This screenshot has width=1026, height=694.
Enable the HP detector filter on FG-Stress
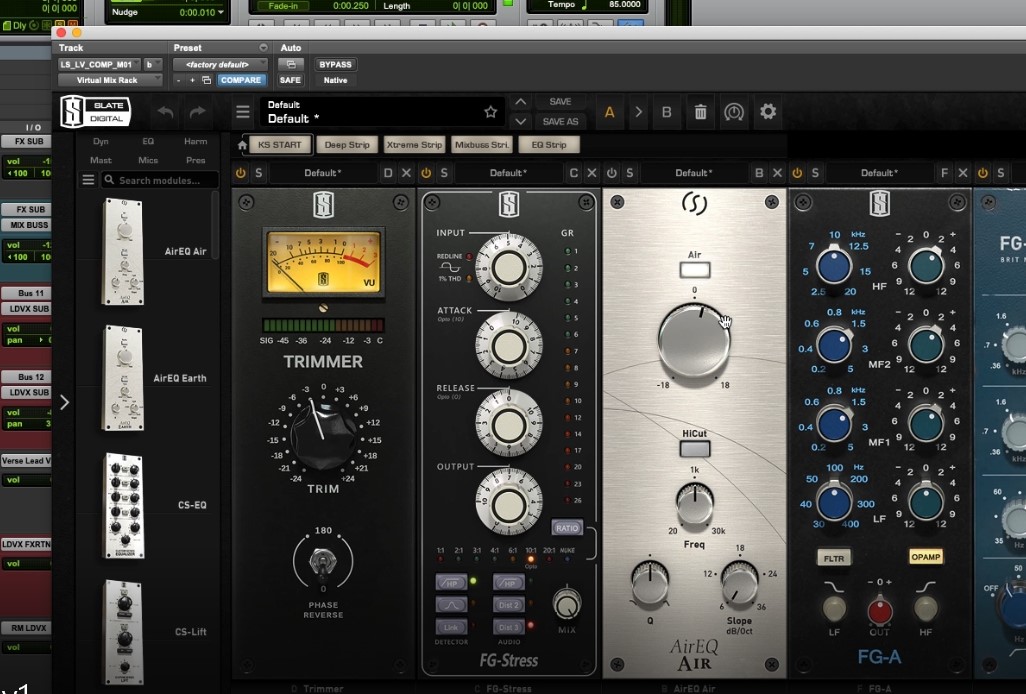point(451,582)
